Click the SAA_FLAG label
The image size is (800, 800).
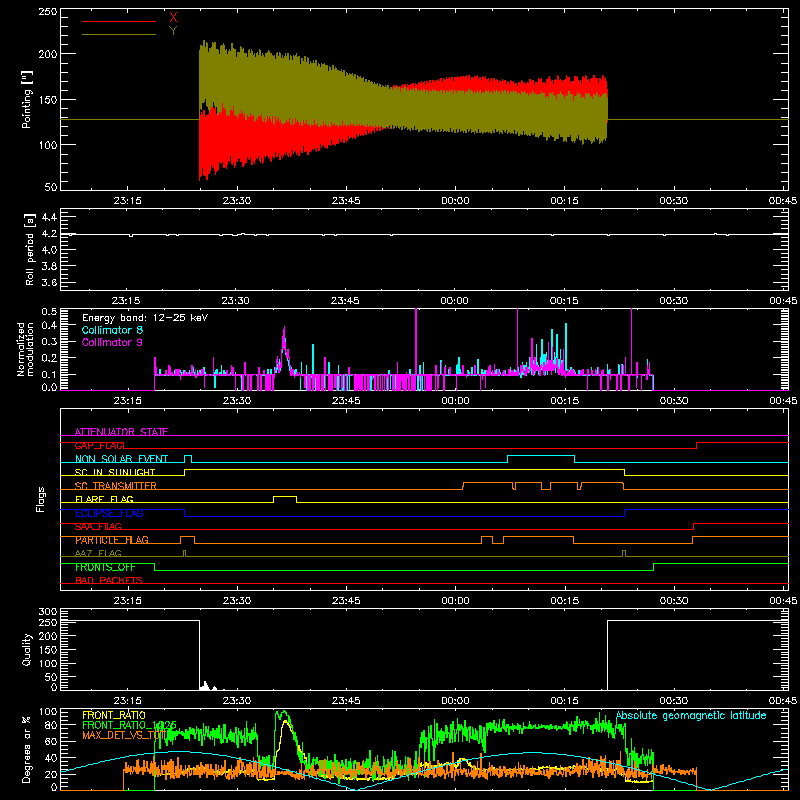pyautogui.click(x=98, y=527)
